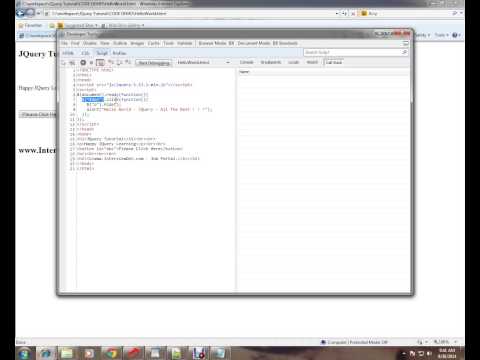Click the Please Click Here page button
This screenshot has height=360, width=480.
coord(38,114)
